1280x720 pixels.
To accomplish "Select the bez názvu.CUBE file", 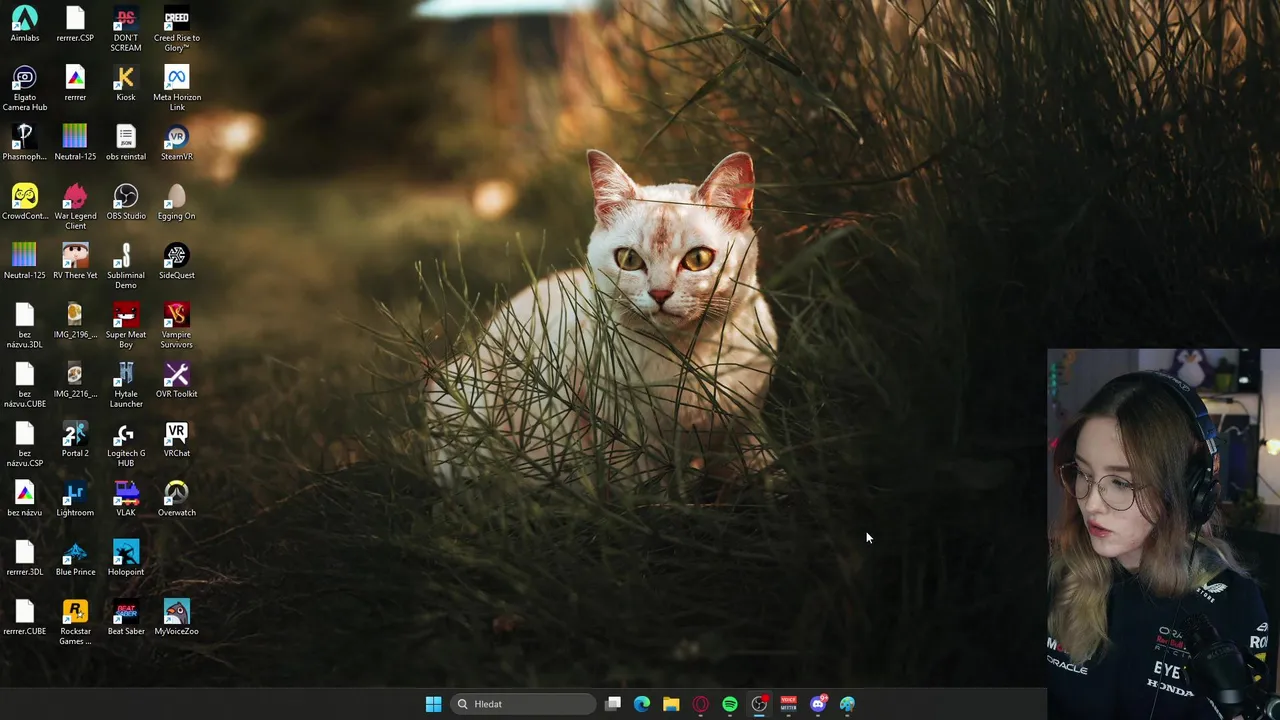I will point(25,385).
